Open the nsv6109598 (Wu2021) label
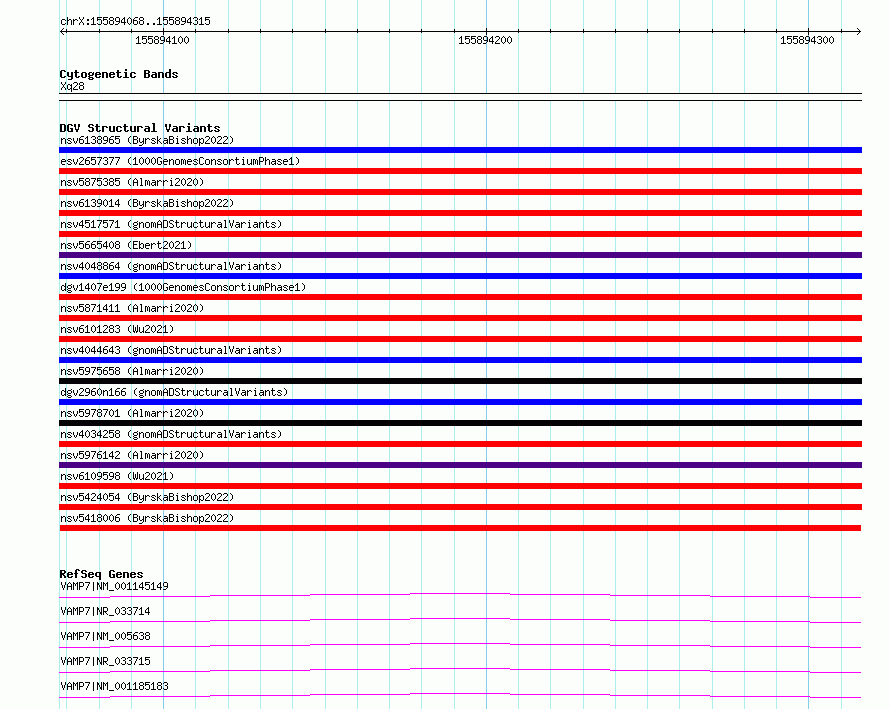890x709 pixels. click(x=117, y=476)
